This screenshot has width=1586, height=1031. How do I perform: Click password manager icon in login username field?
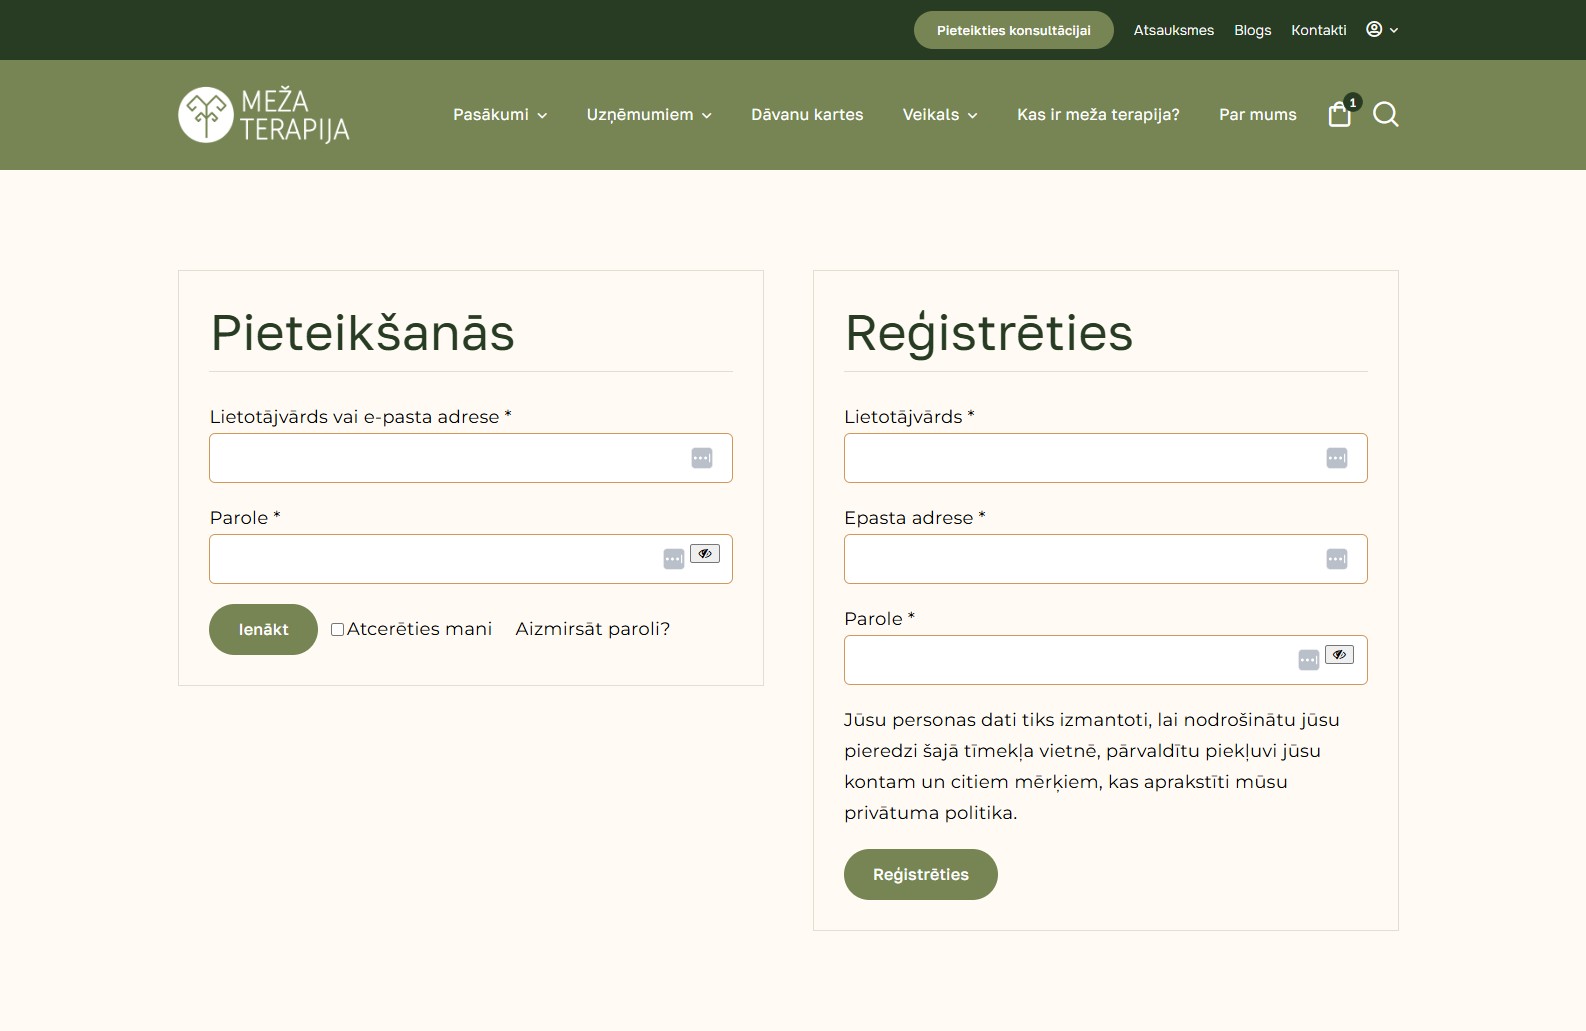[702, 458]
